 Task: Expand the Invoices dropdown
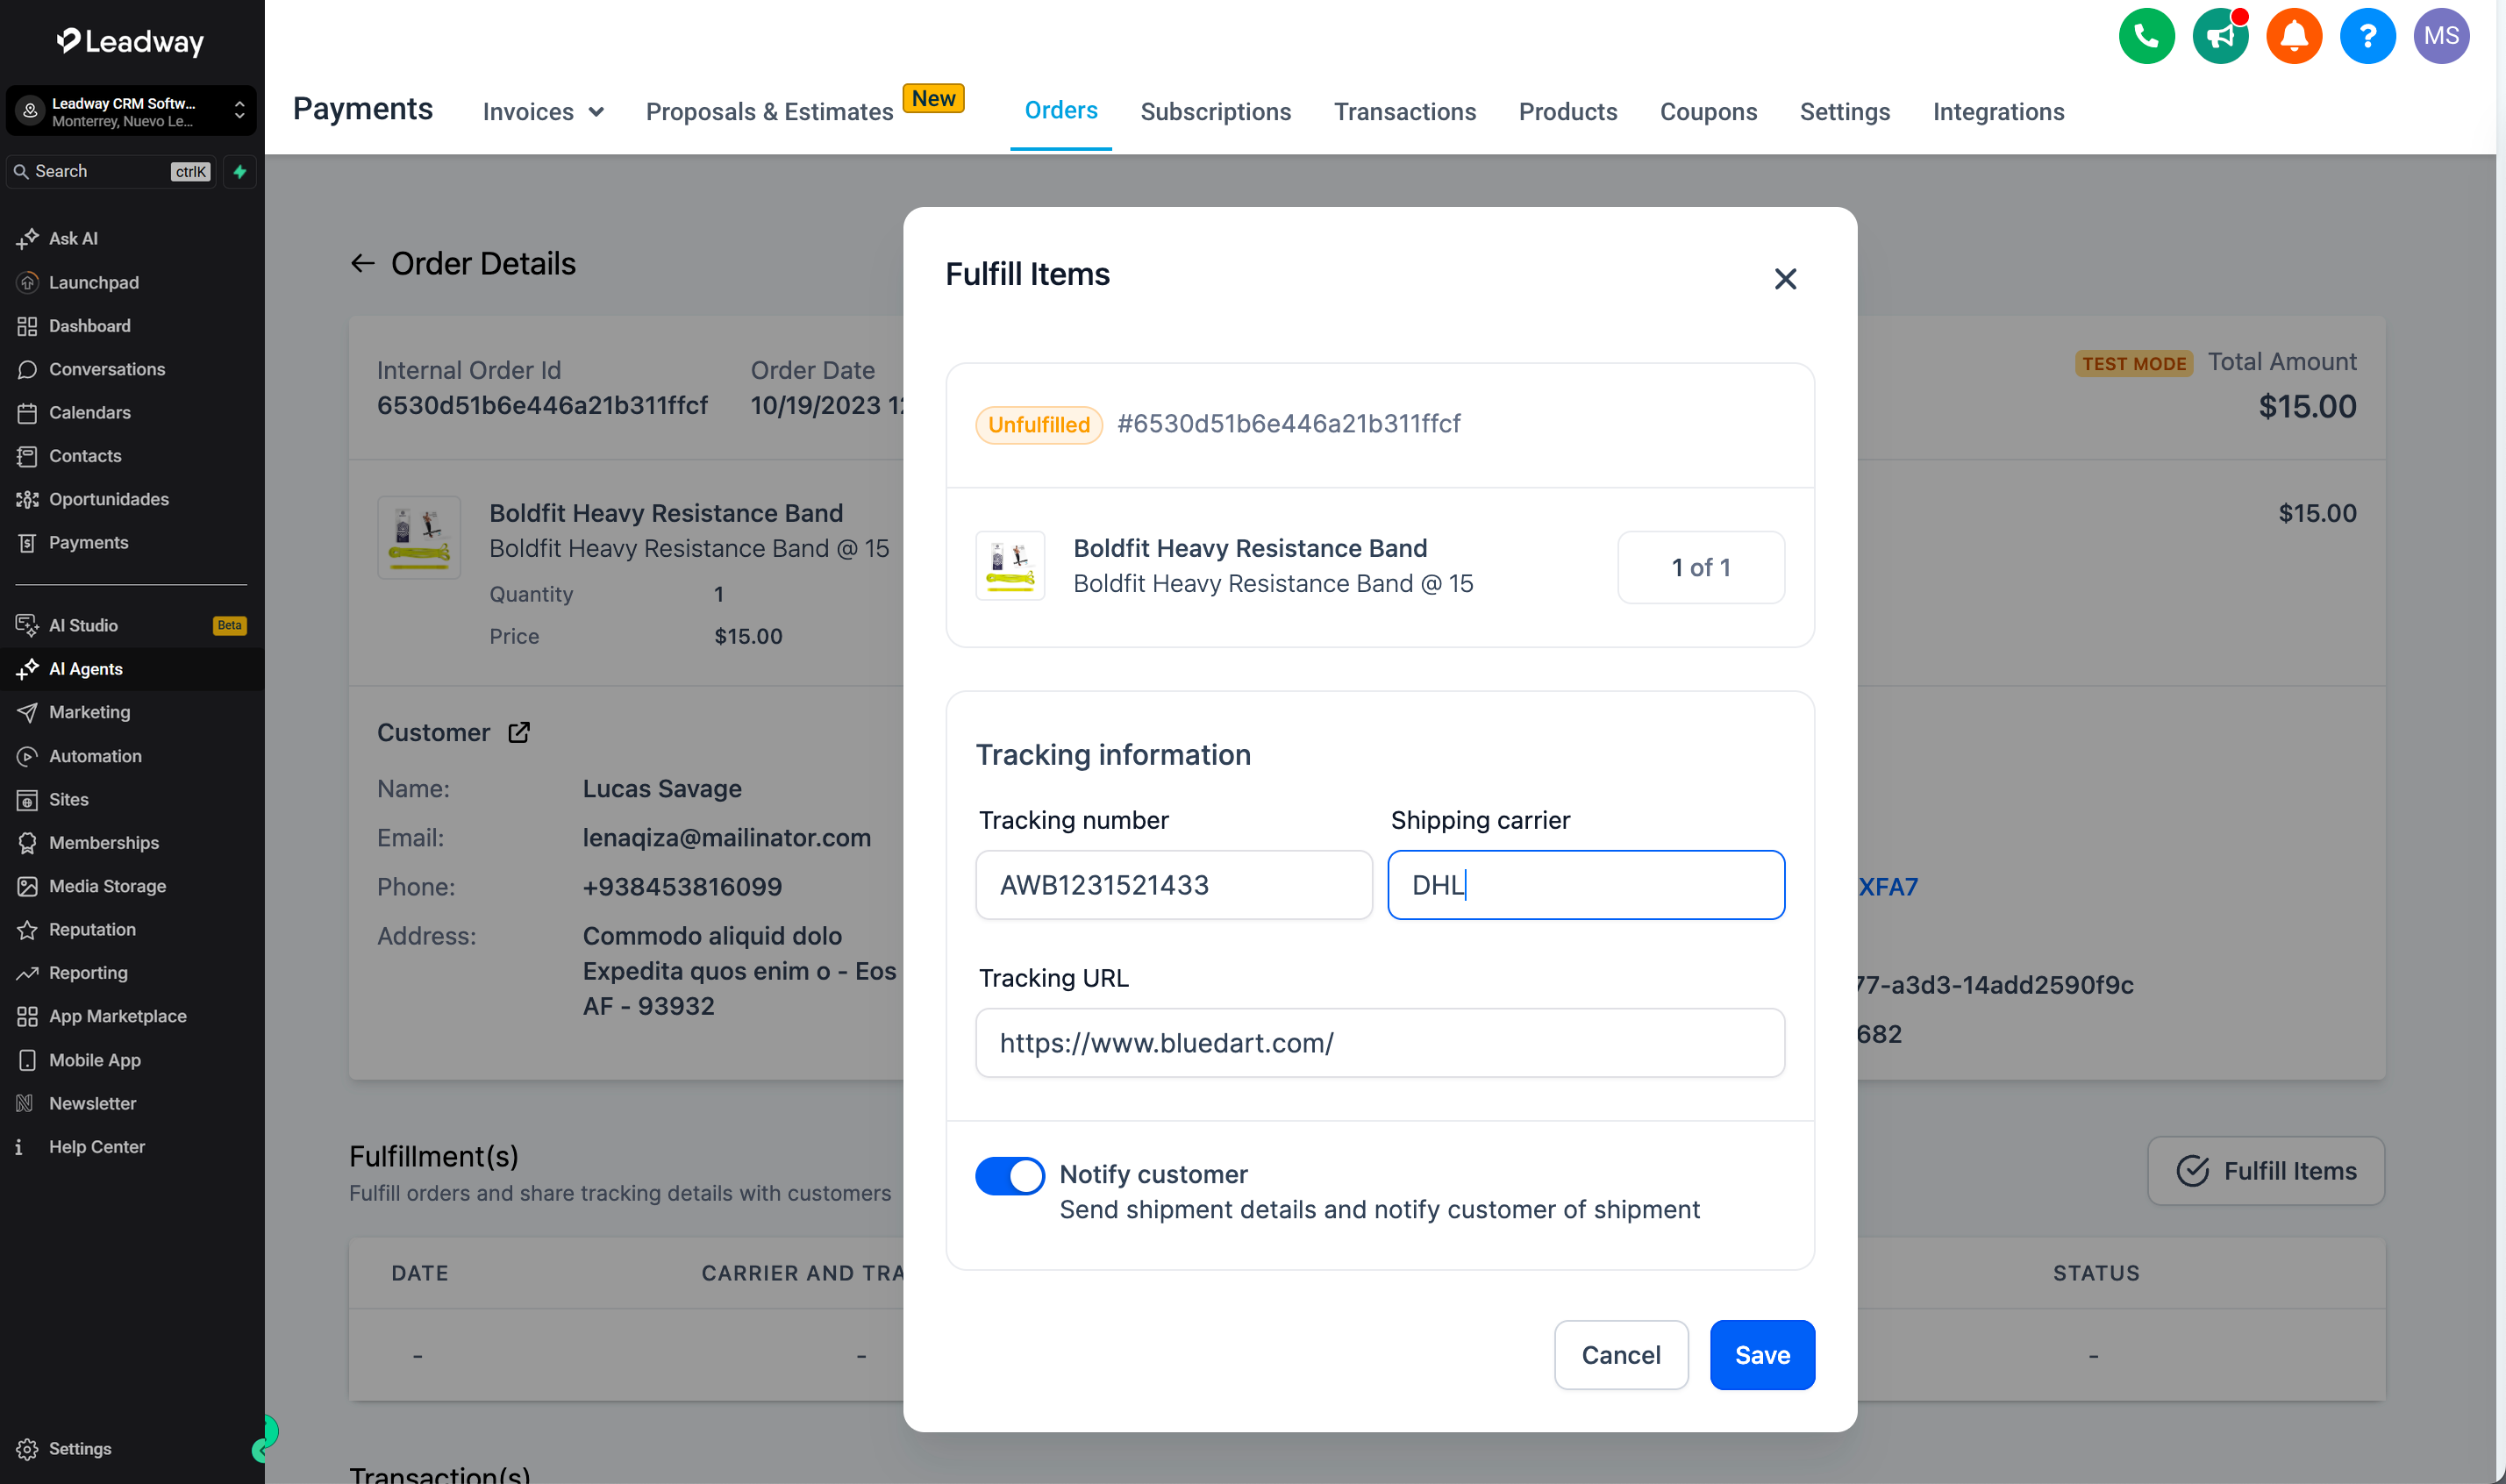click(x=543, y=112)
